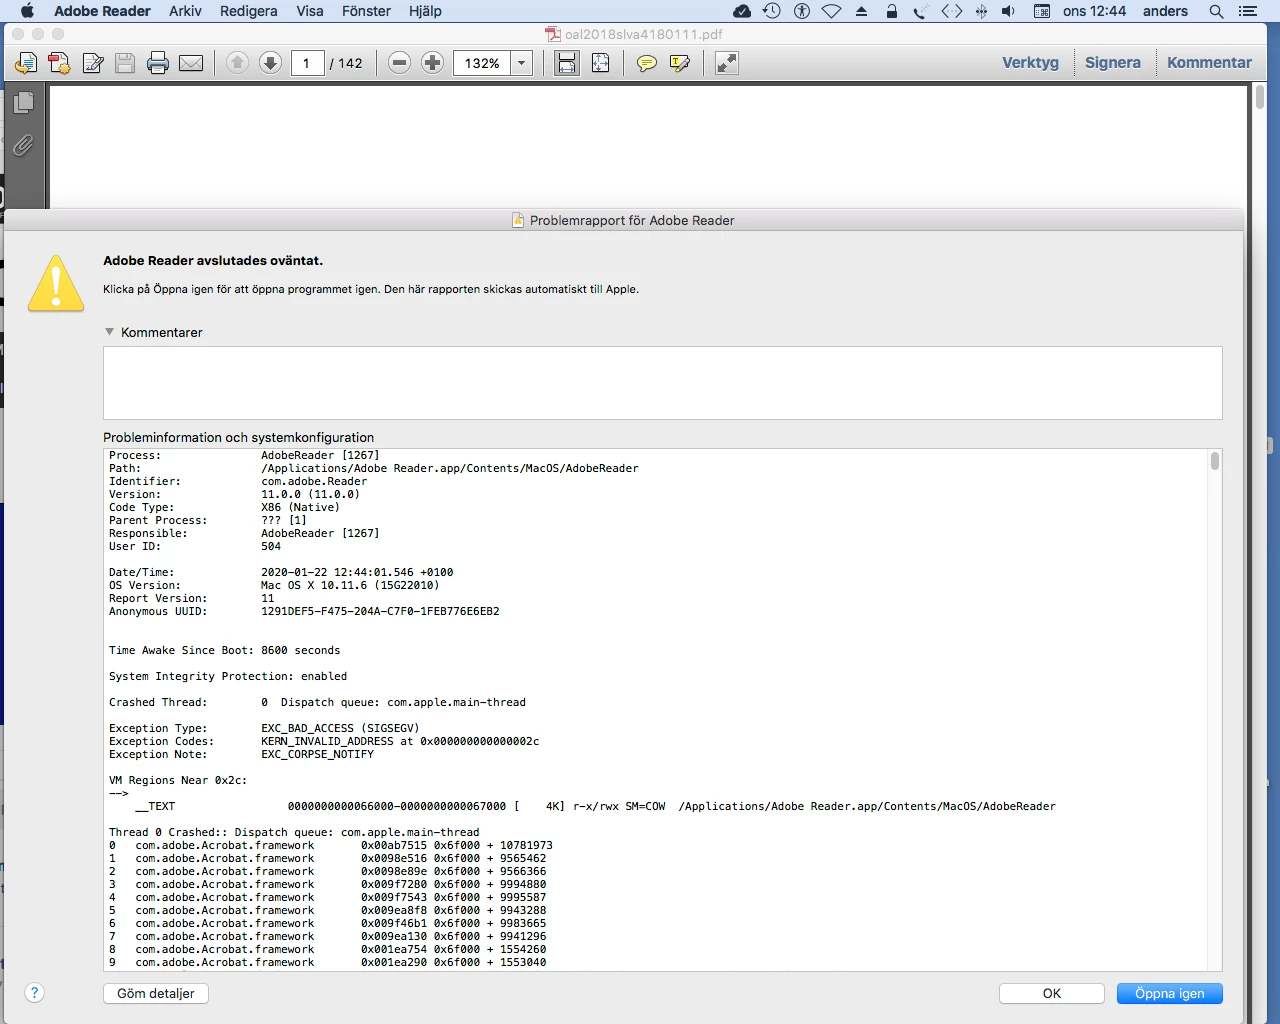1280x1024 pixels.
Task: Click the zoom percentage 132% field
Action: (482, 63)
